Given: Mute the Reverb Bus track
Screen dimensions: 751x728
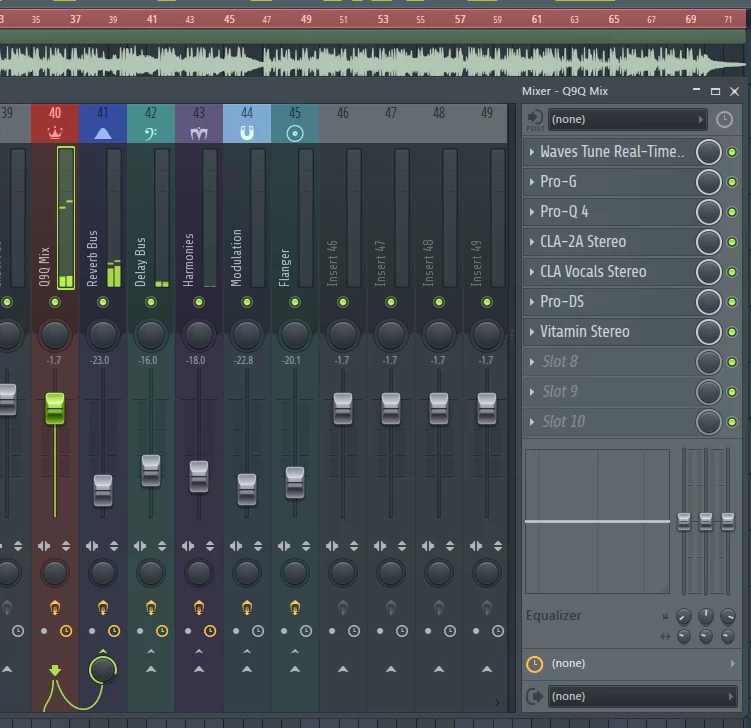Looking at the screenshot, I should click(103, 302).
